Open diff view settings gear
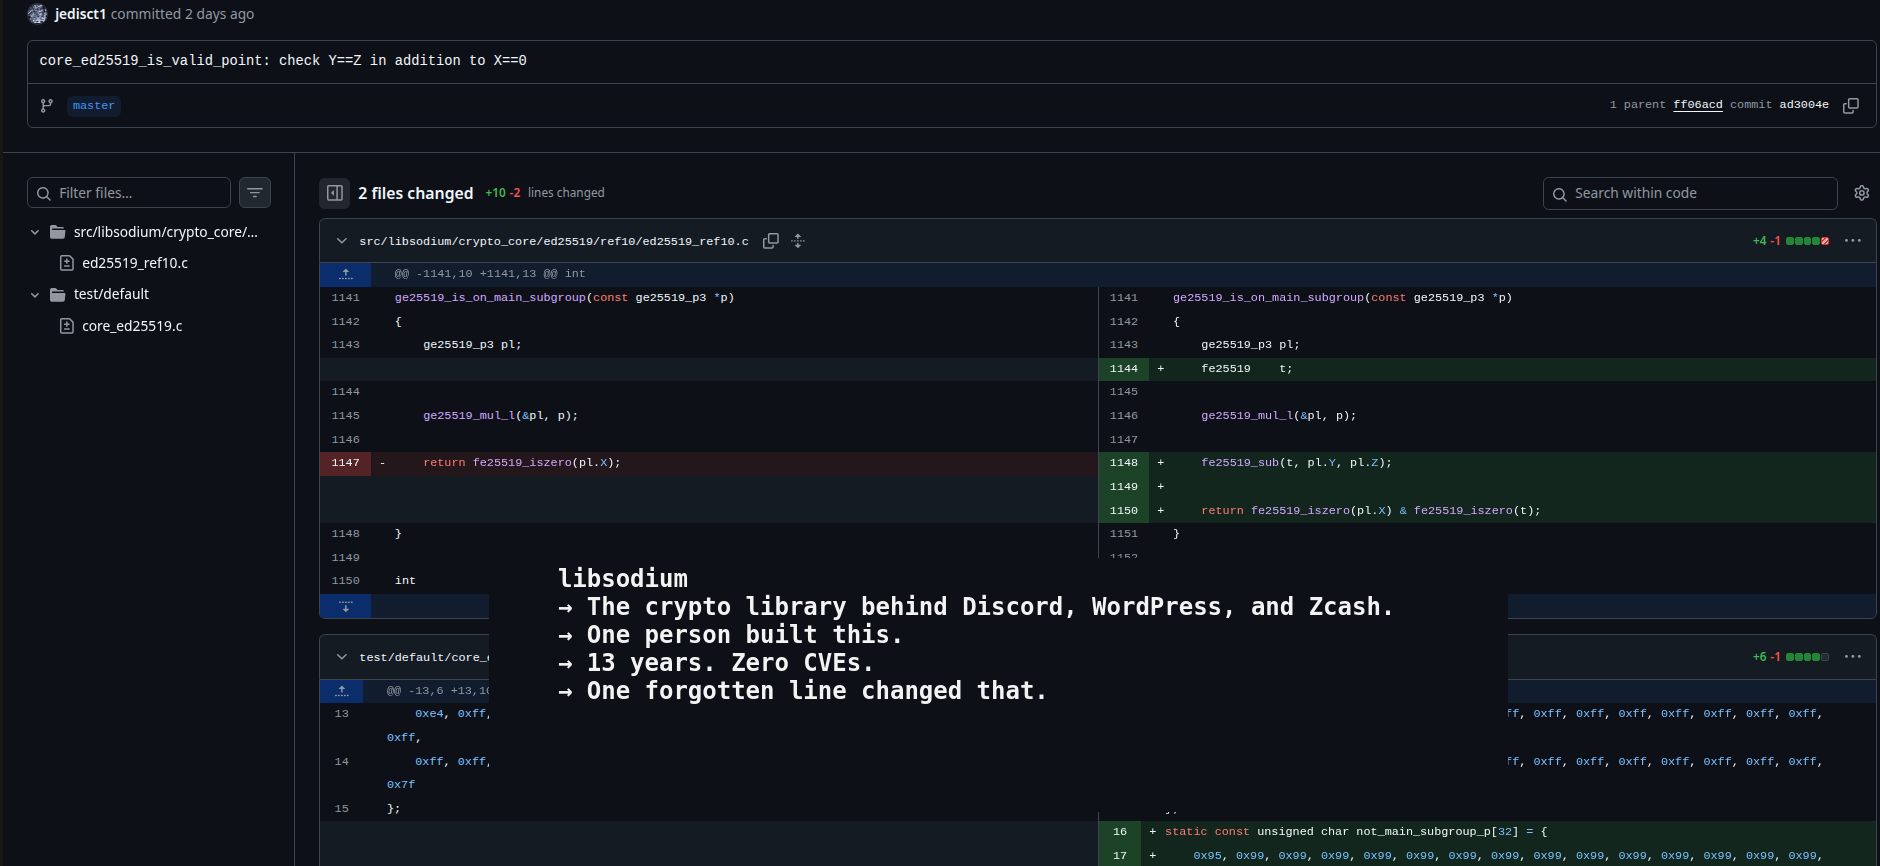 1861,193
